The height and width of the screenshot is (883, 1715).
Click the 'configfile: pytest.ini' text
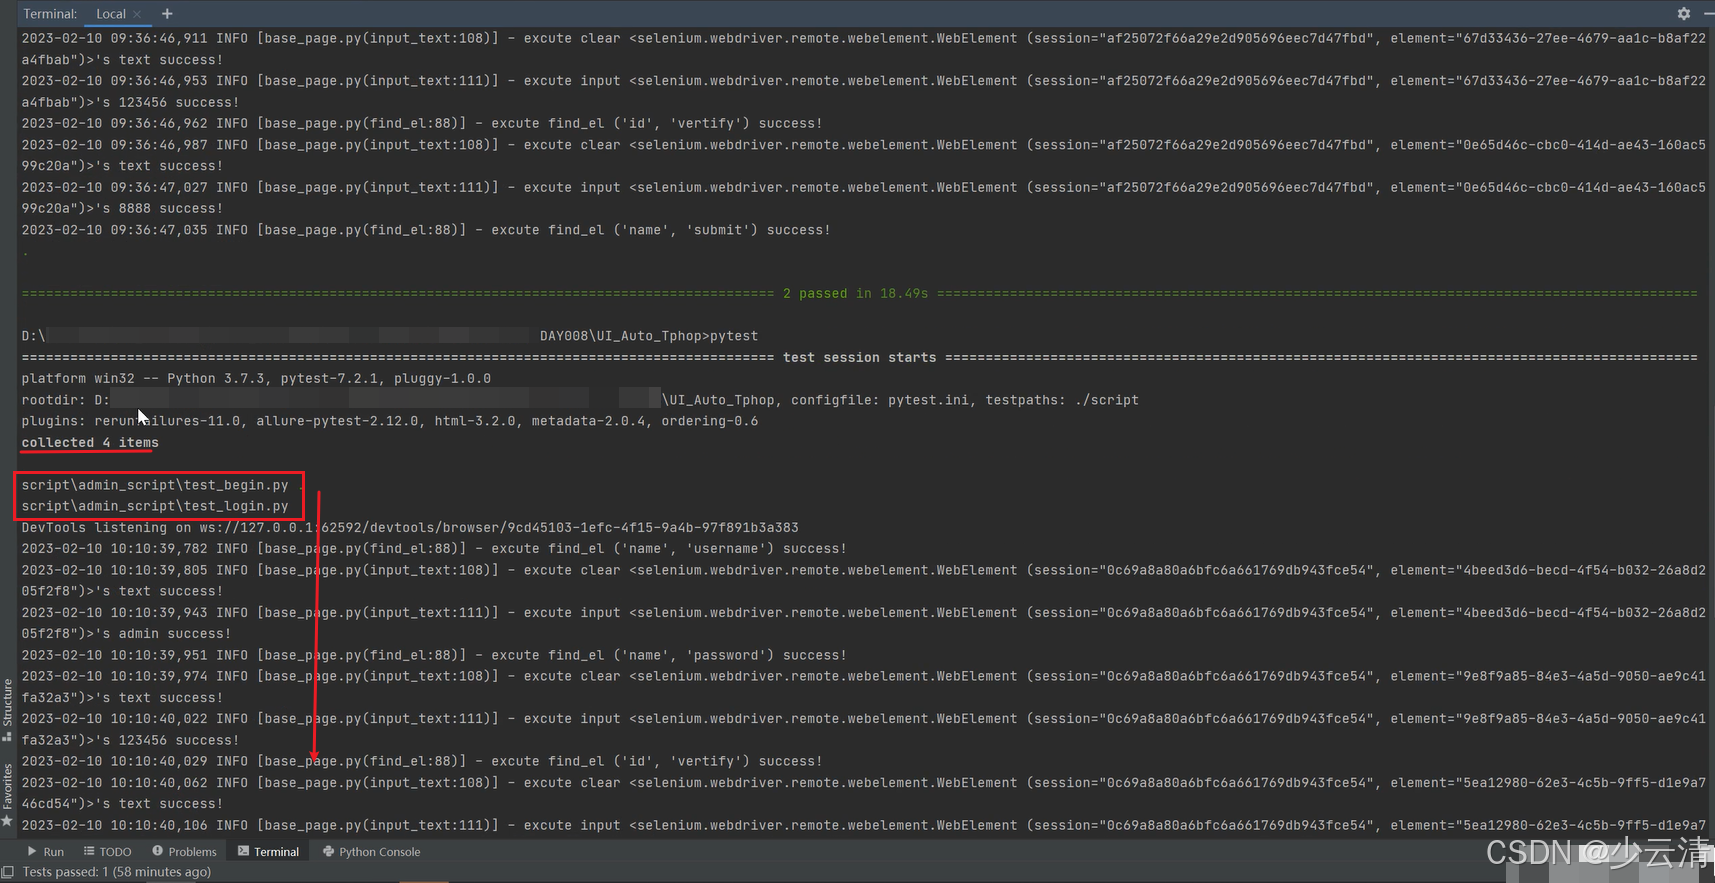coord(880,400)
